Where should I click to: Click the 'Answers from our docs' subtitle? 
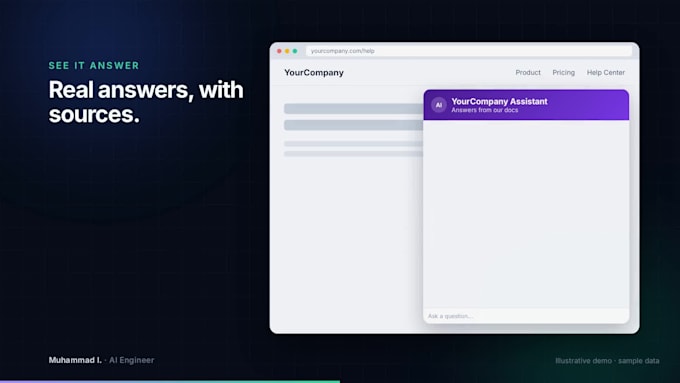point(484,110)
